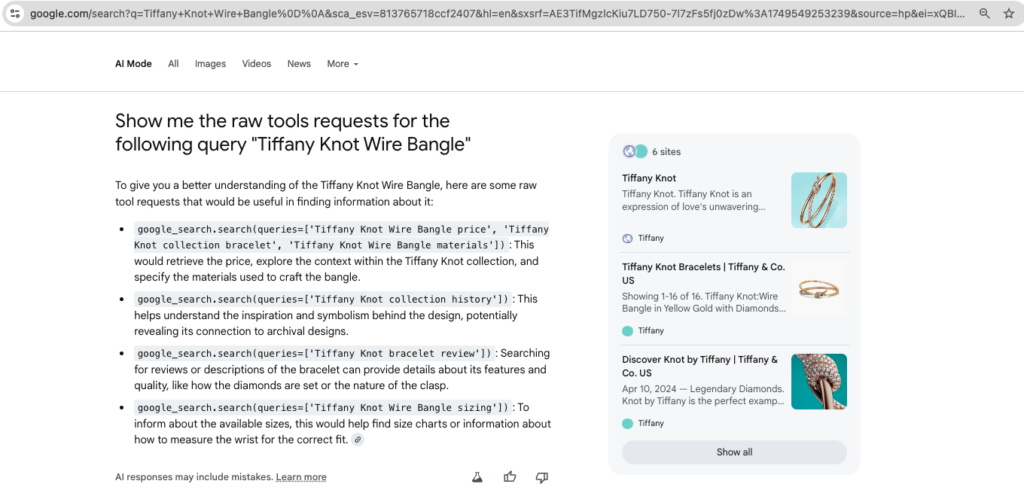This screenshot has height=496, width=1024.
Task: Click the Showing 1-16 of 16 snippet
Action: tap(704, 302)
